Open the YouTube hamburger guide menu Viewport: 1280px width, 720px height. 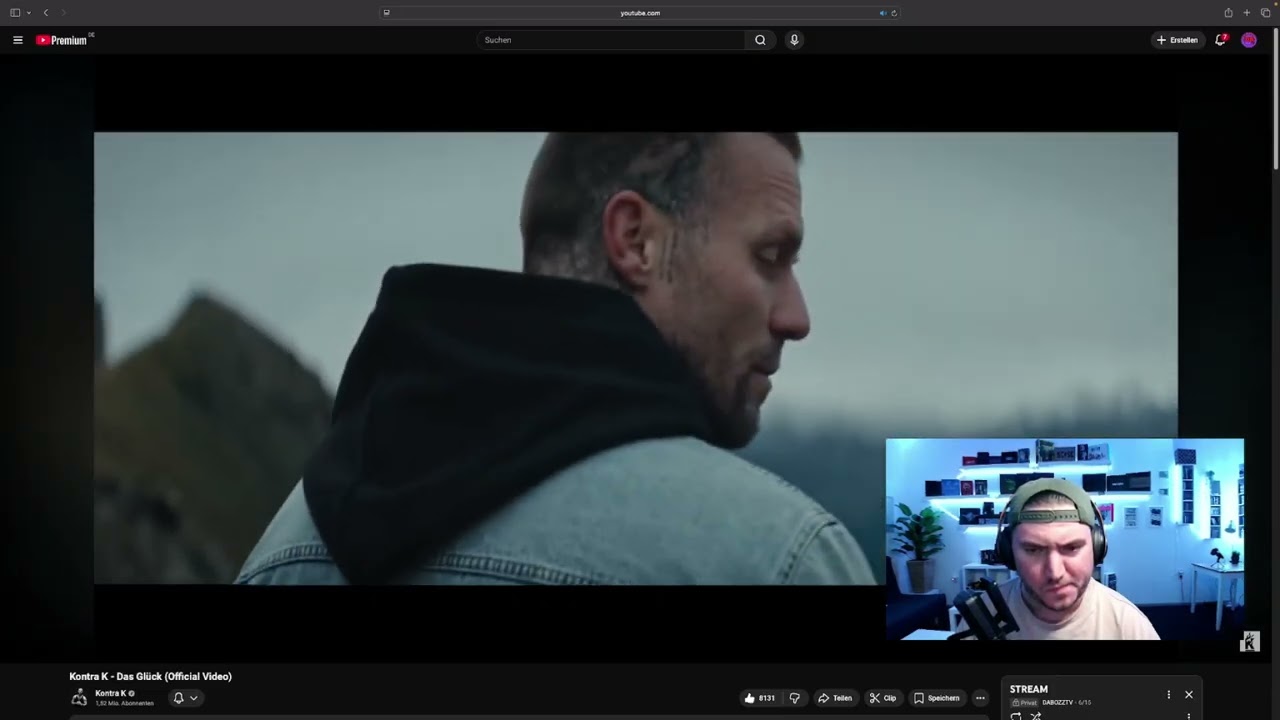click(18, 40)
